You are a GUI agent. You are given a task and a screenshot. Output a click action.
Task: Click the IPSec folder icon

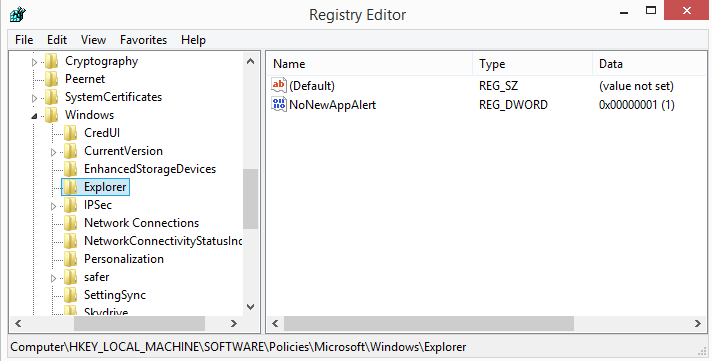[x=70, y=205]
